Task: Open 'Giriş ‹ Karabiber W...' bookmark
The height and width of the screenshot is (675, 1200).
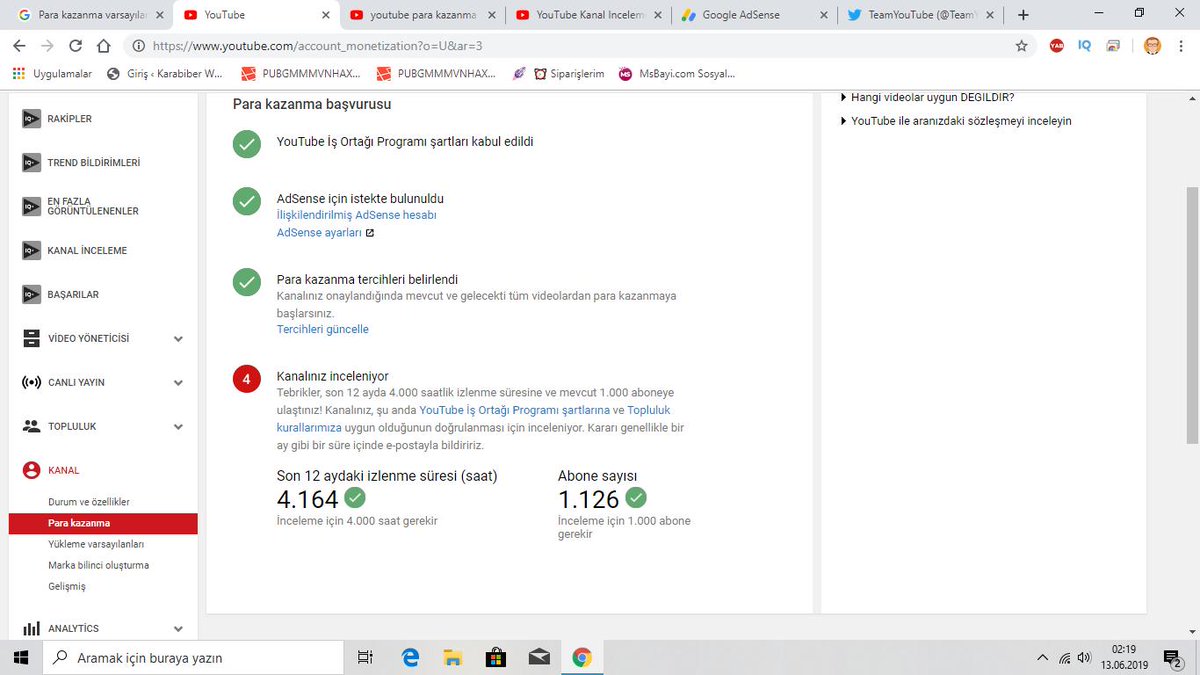Action: (x=165, y=73)
